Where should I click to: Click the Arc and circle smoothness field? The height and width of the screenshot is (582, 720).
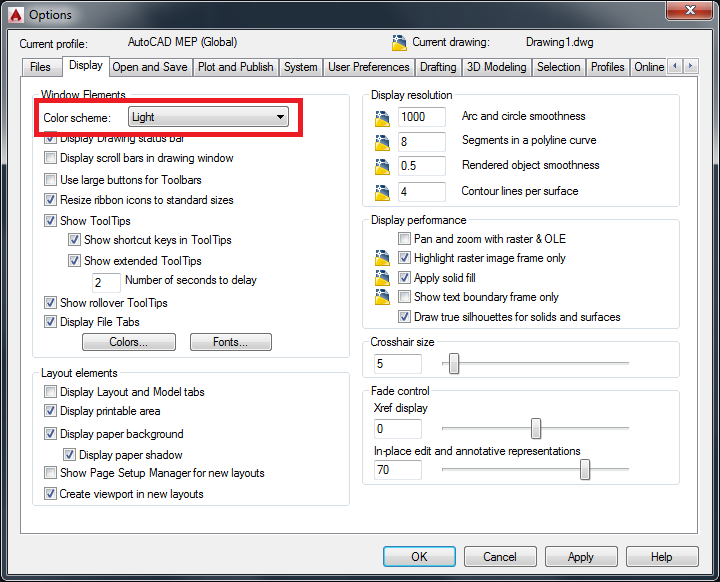[x=422, y=117]
